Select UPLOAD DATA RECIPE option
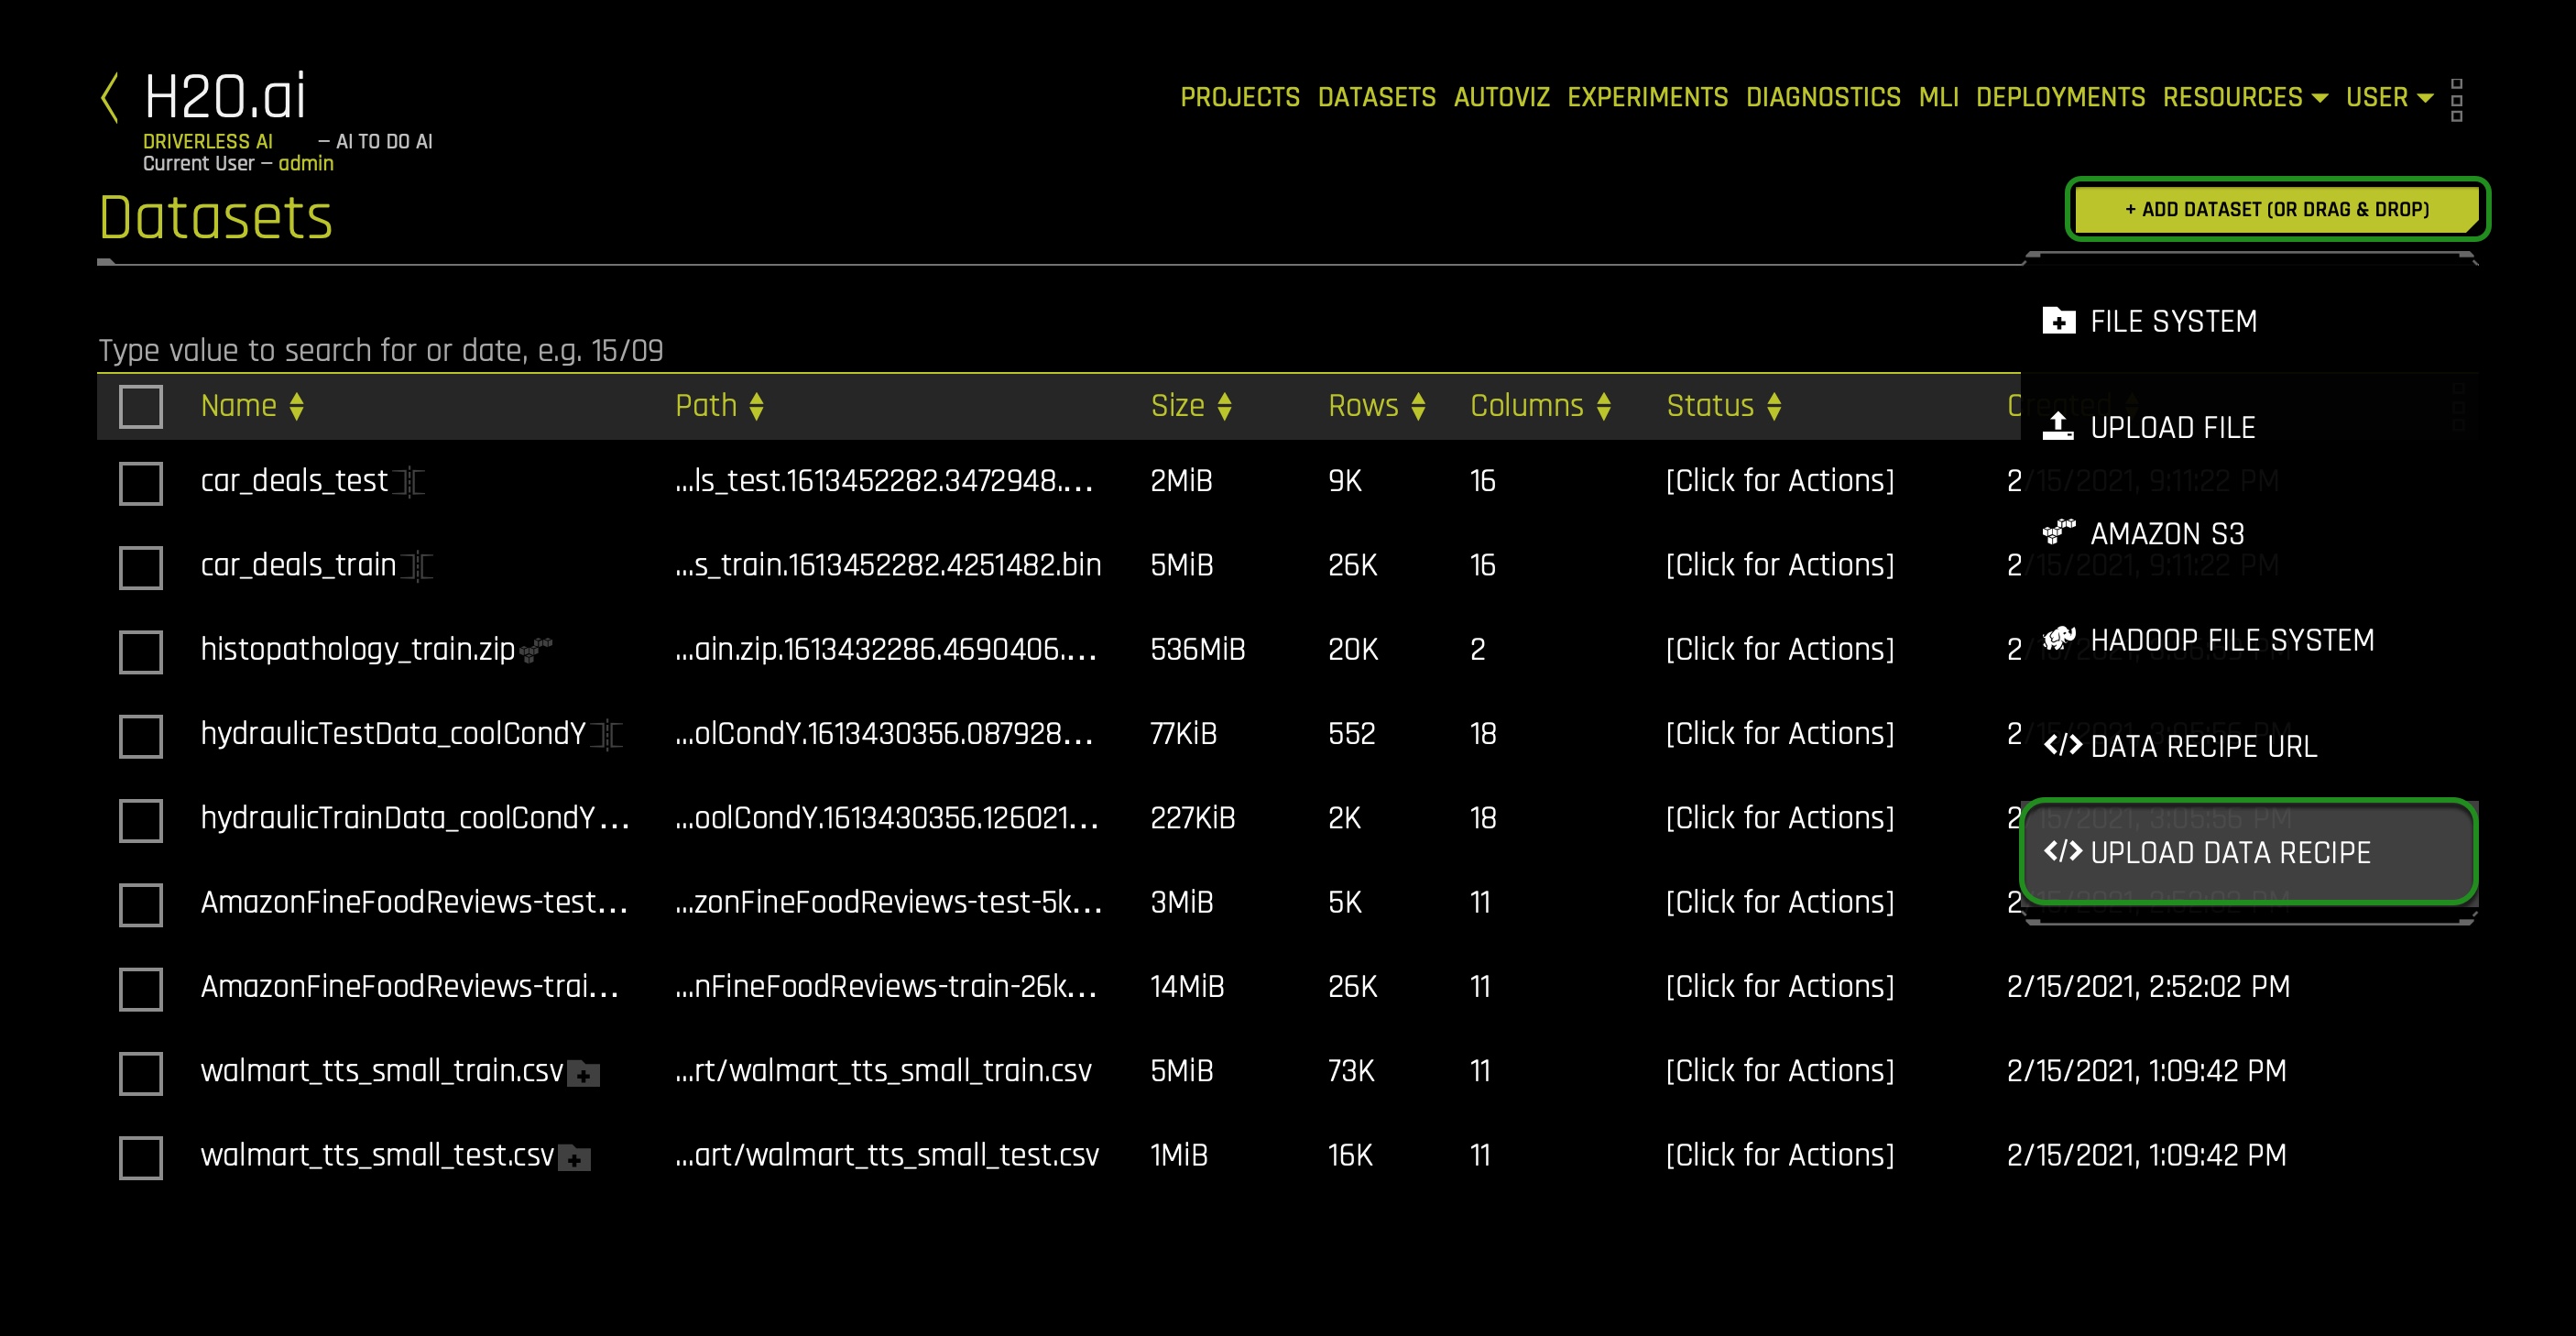This screenshot has height=1336, width=2576. point(2249,852)
